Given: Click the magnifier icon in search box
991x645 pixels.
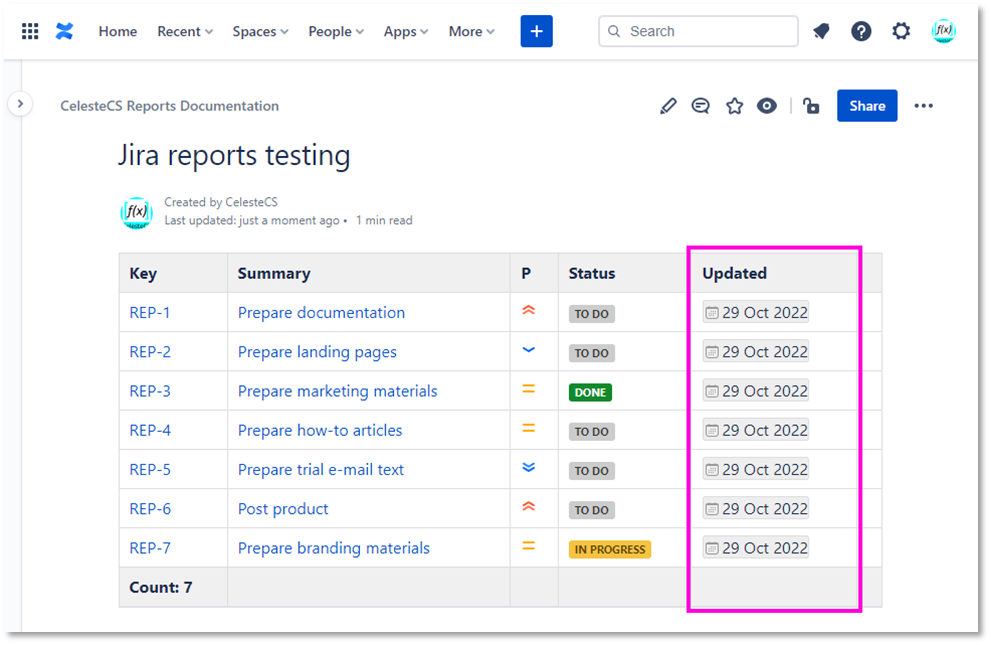Looking at the screenshot, I should coord(614,31).
